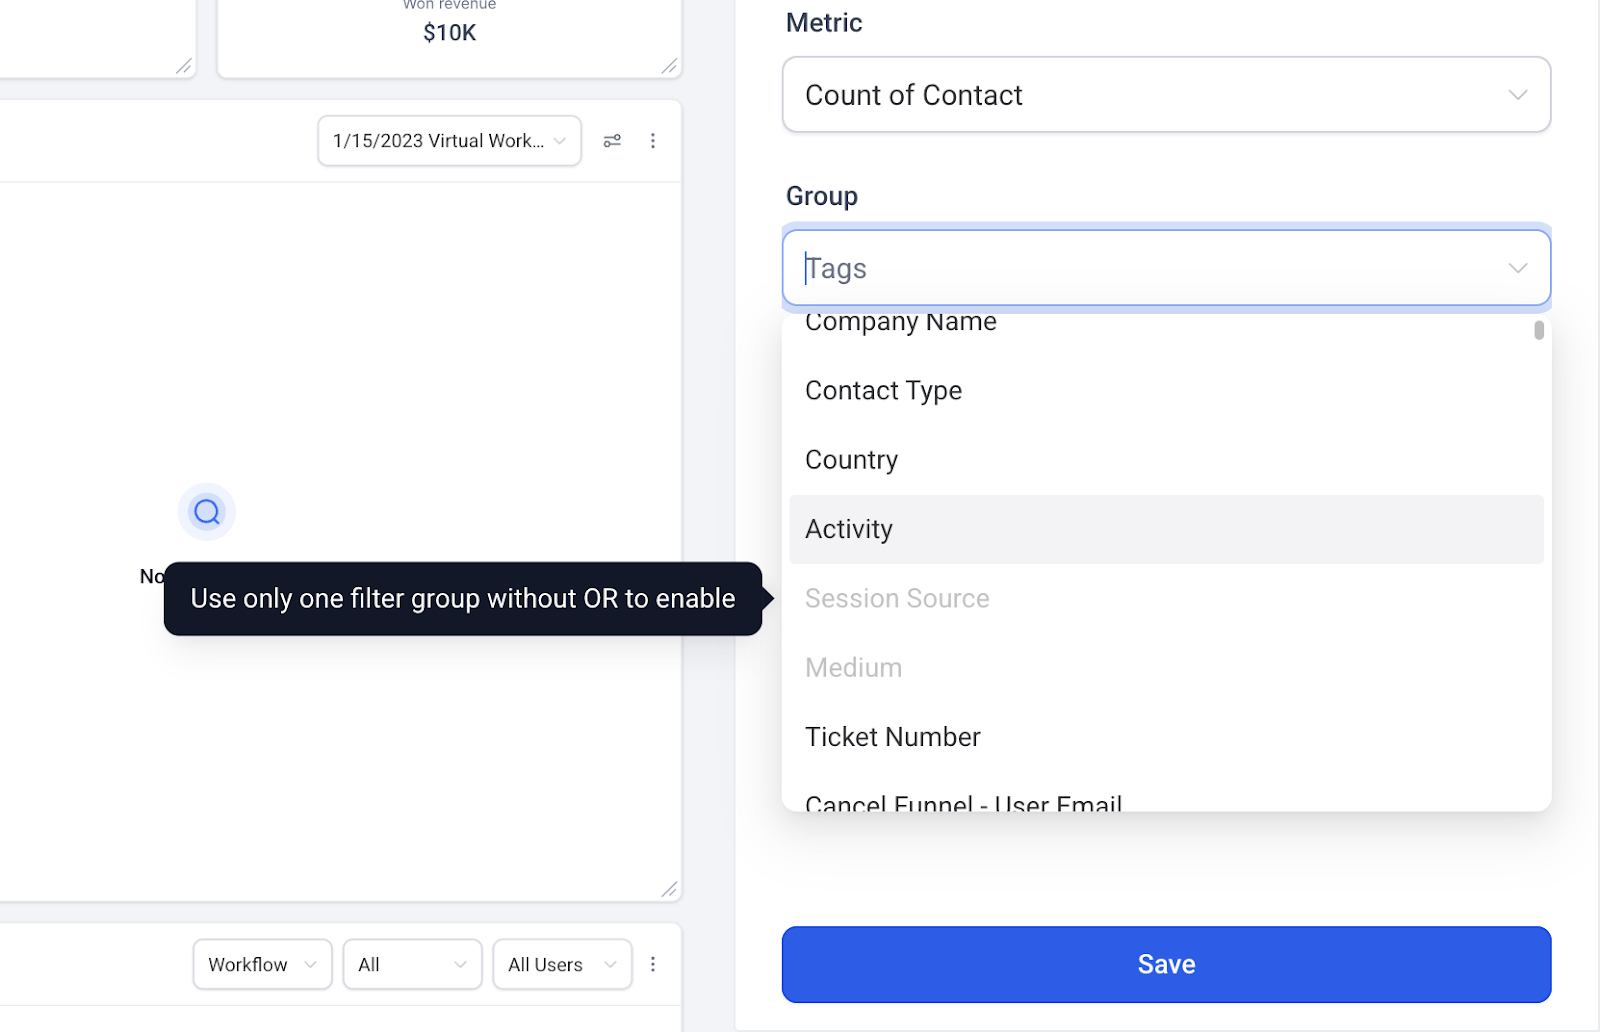Screen dimensions: 1600x1032
Task: Open the 1/15/2023 Virtual Work... dropdown
Action: (x=449, y=141)
